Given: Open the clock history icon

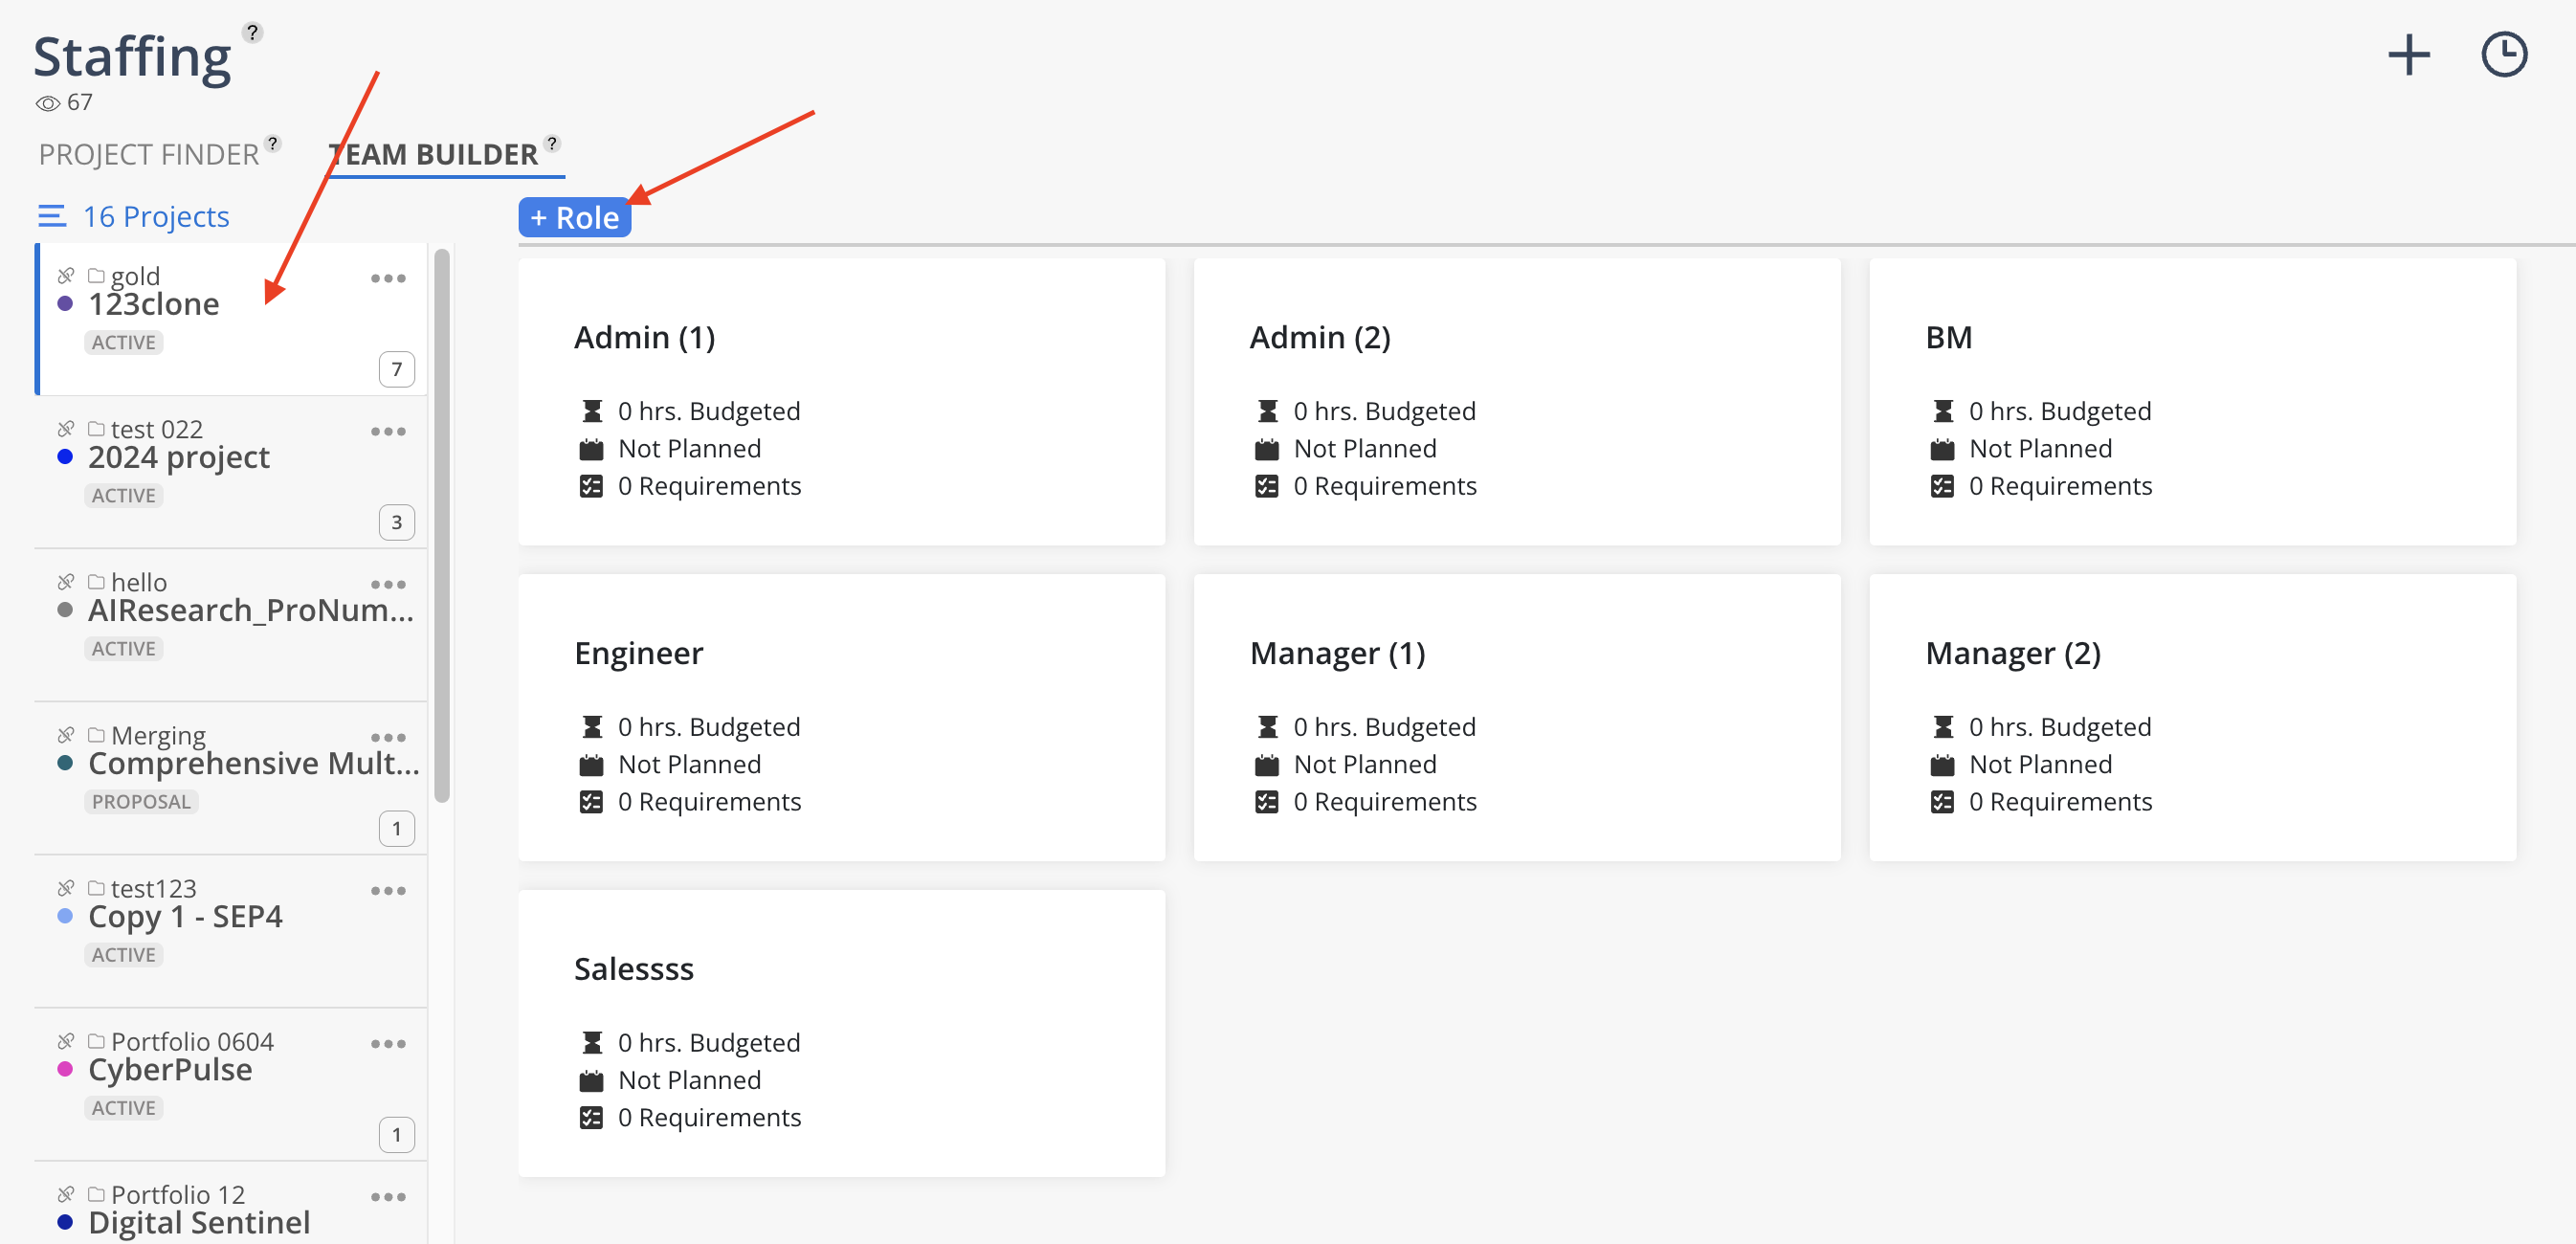Looking at the screenshot, I should click(2504, 55).
